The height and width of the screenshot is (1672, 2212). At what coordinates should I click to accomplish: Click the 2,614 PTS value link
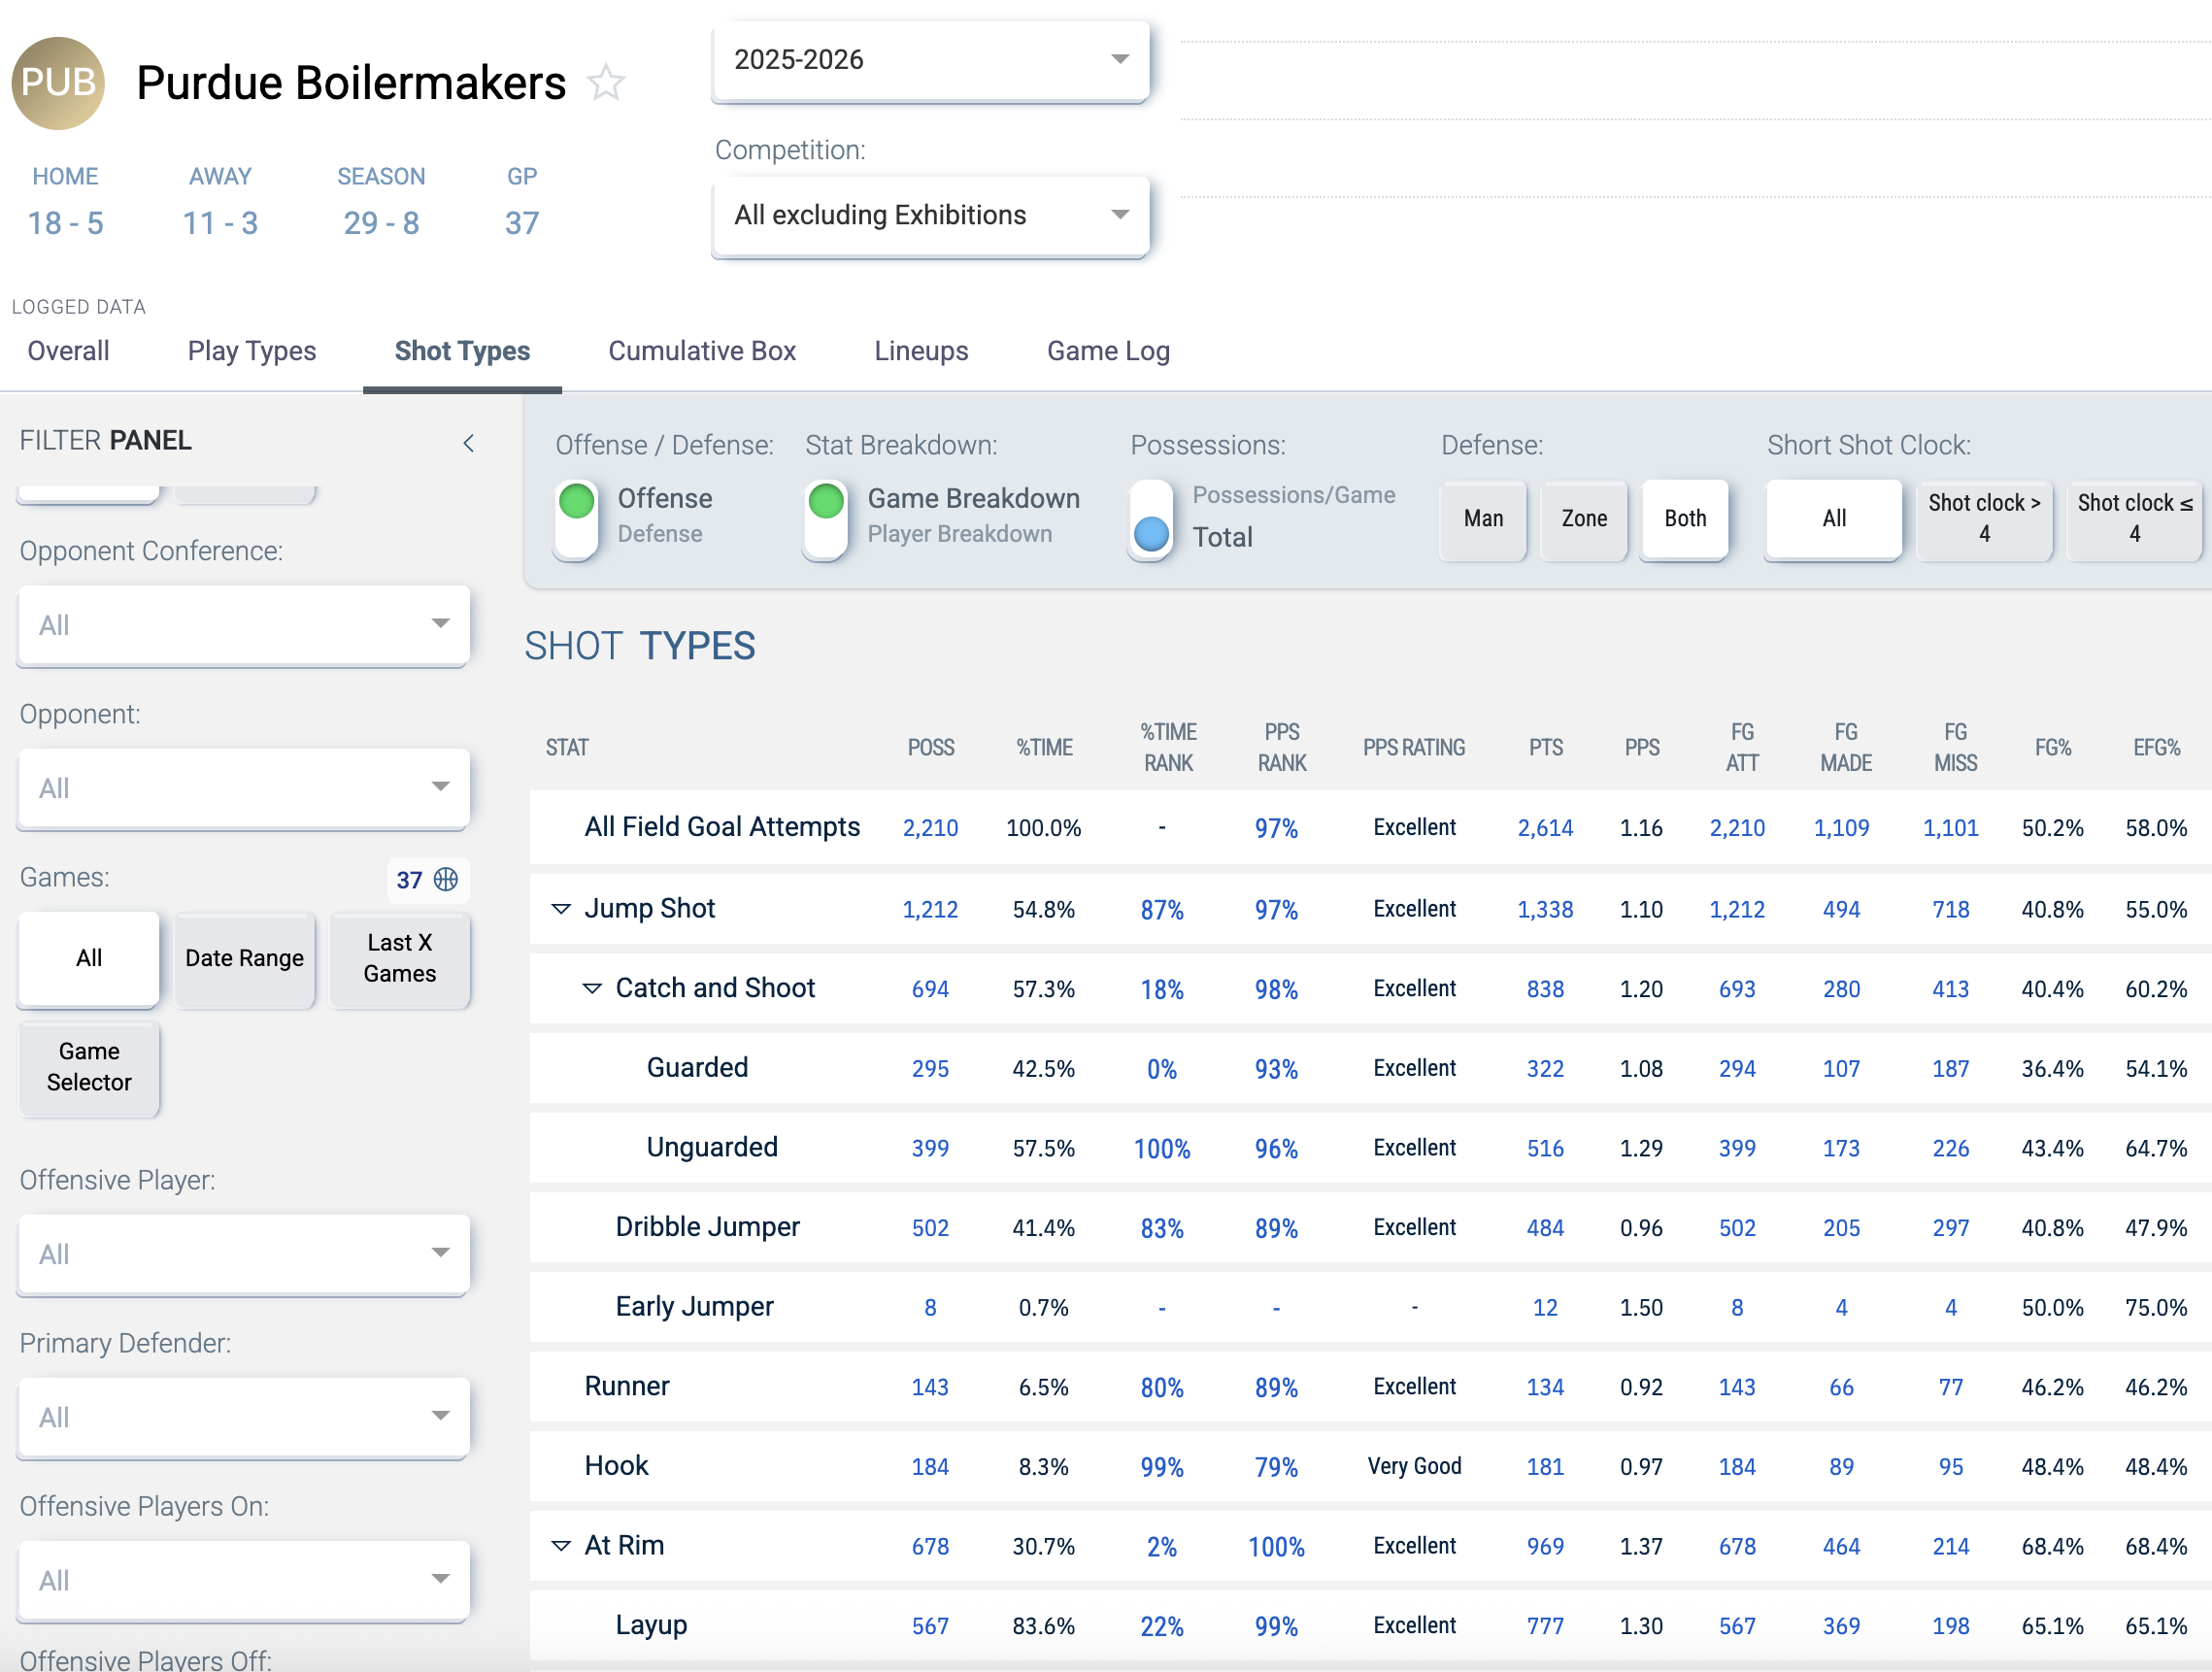[1544, 828]
